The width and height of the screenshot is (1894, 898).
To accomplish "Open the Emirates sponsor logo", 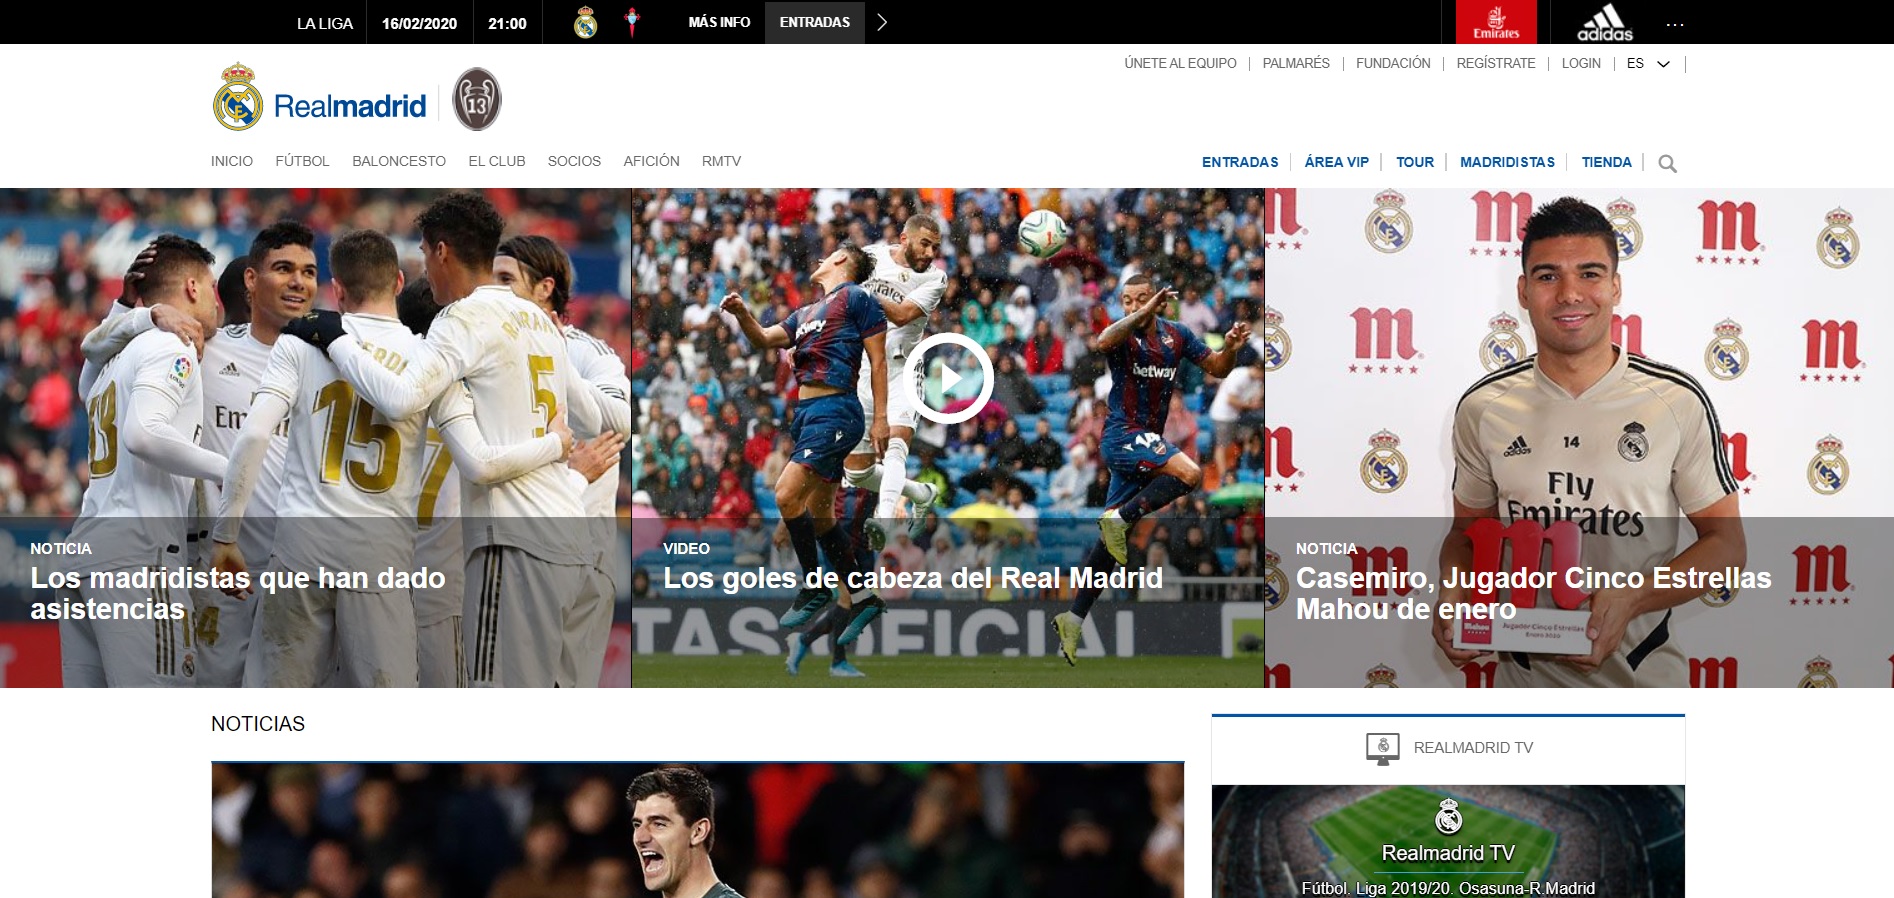I will tap(1496, 22).
